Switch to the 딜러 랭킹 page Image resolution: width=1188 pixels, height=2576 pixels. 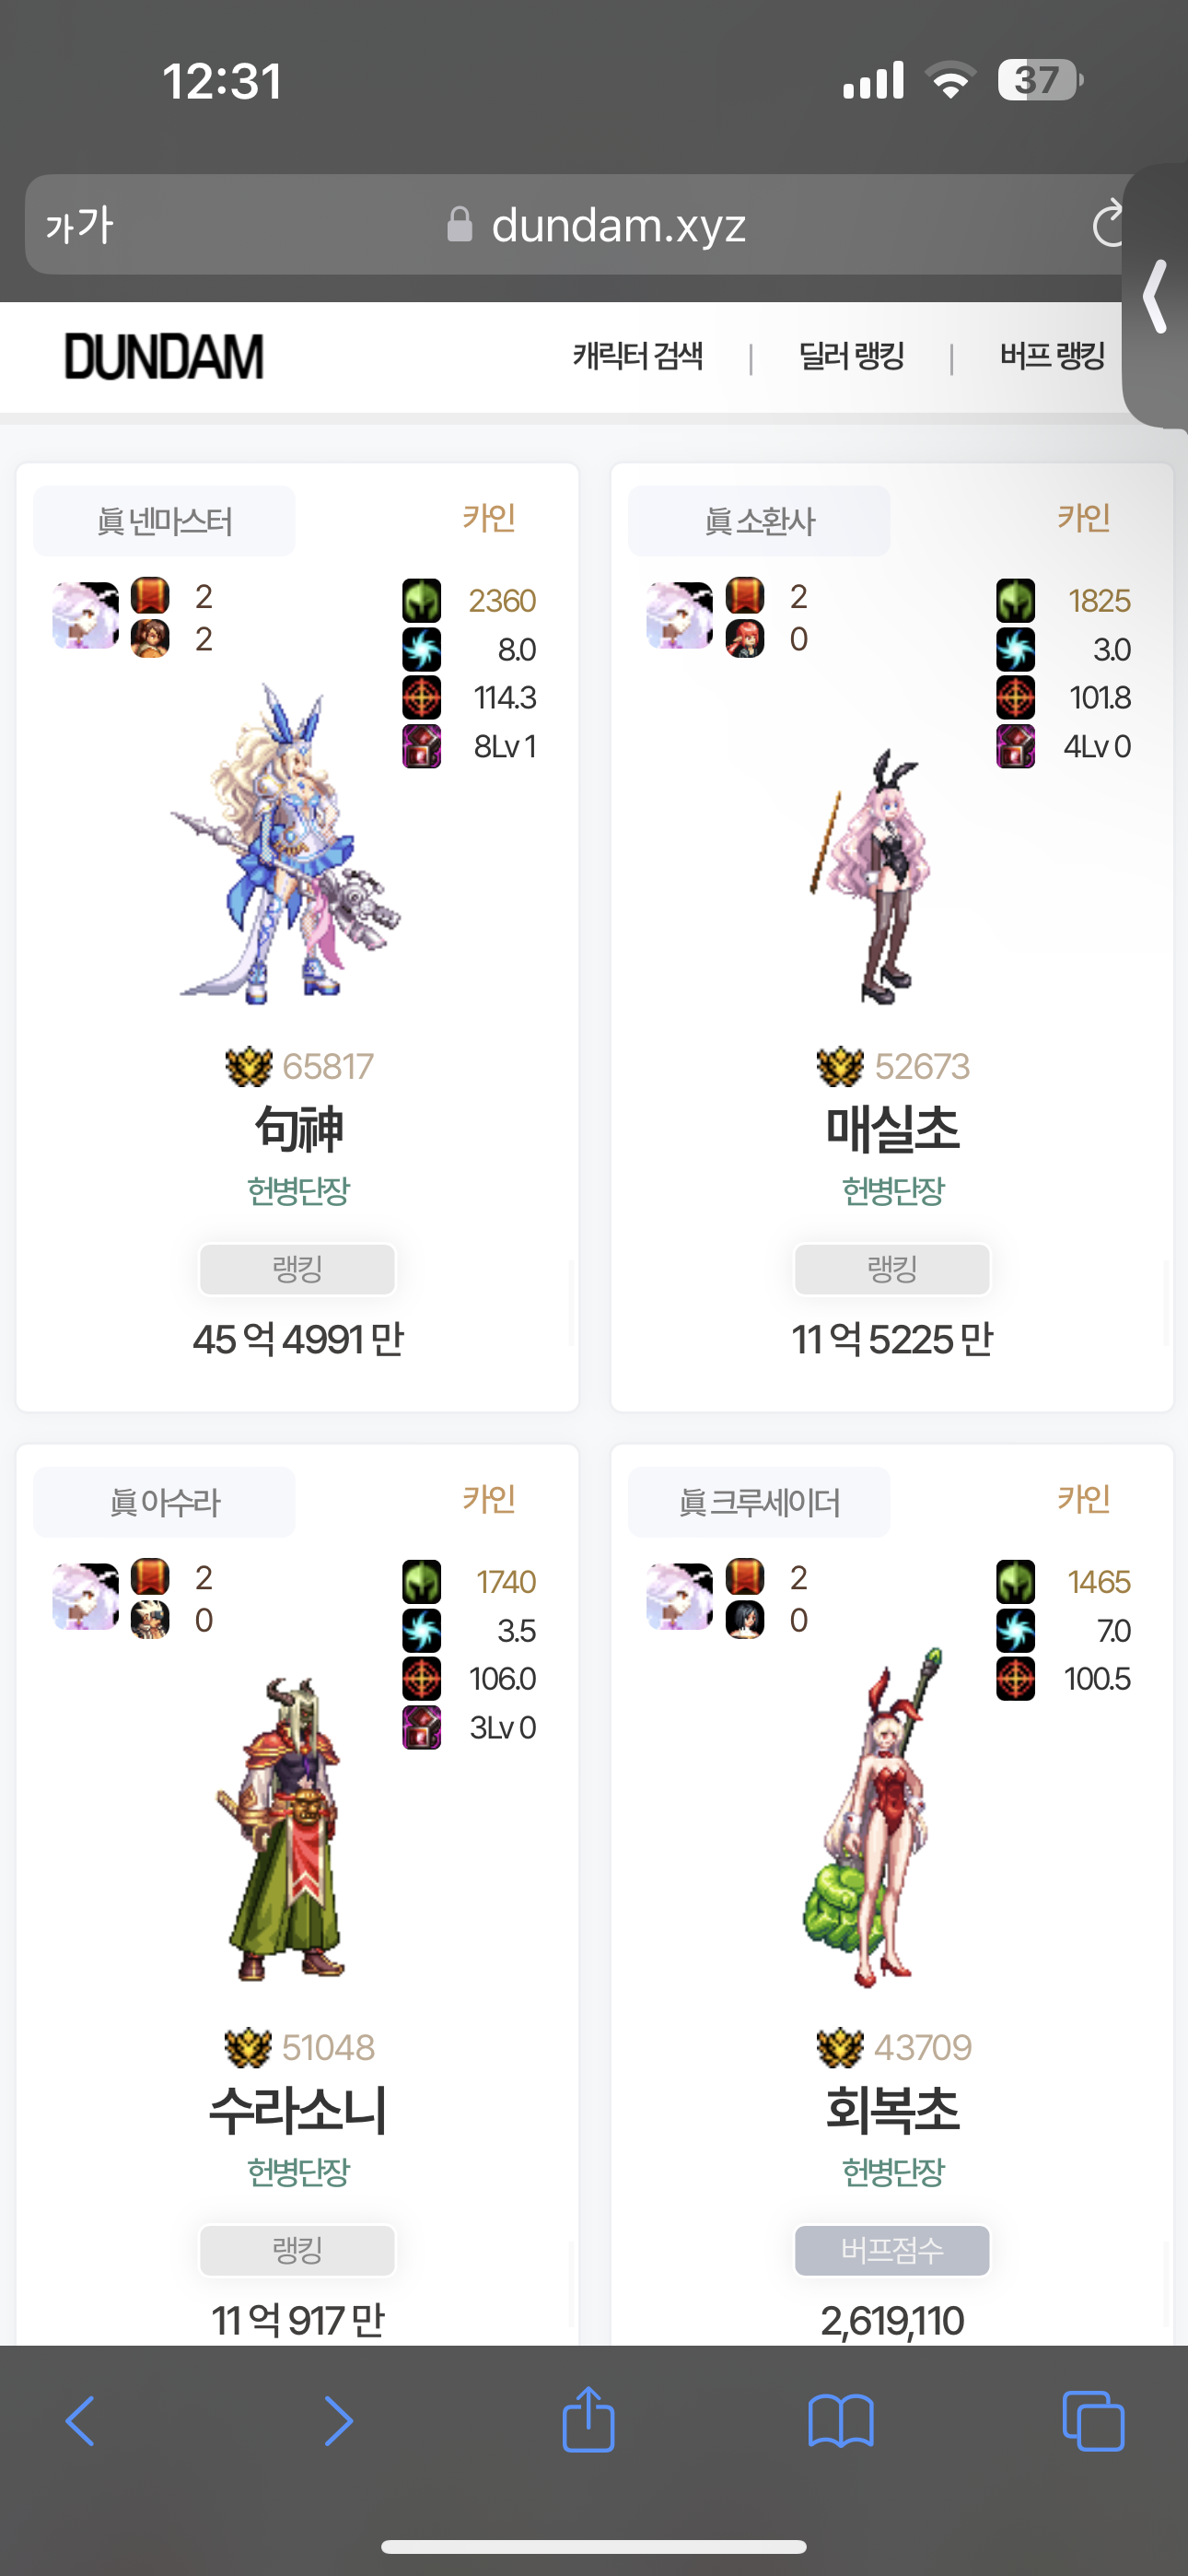pos(851,356)
